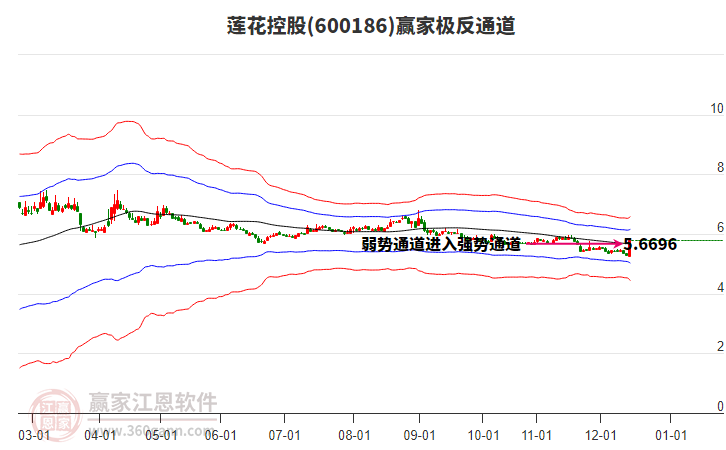
Task: Click the 05-01 date label
Action: coord(161,435)
